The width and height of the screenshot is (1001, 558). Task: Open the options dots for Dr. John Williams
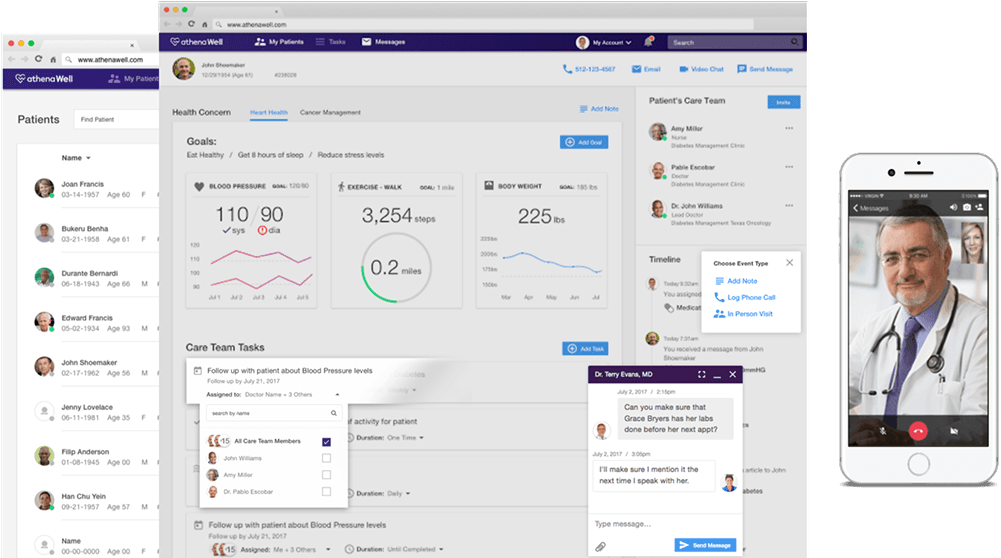[789, 206]
